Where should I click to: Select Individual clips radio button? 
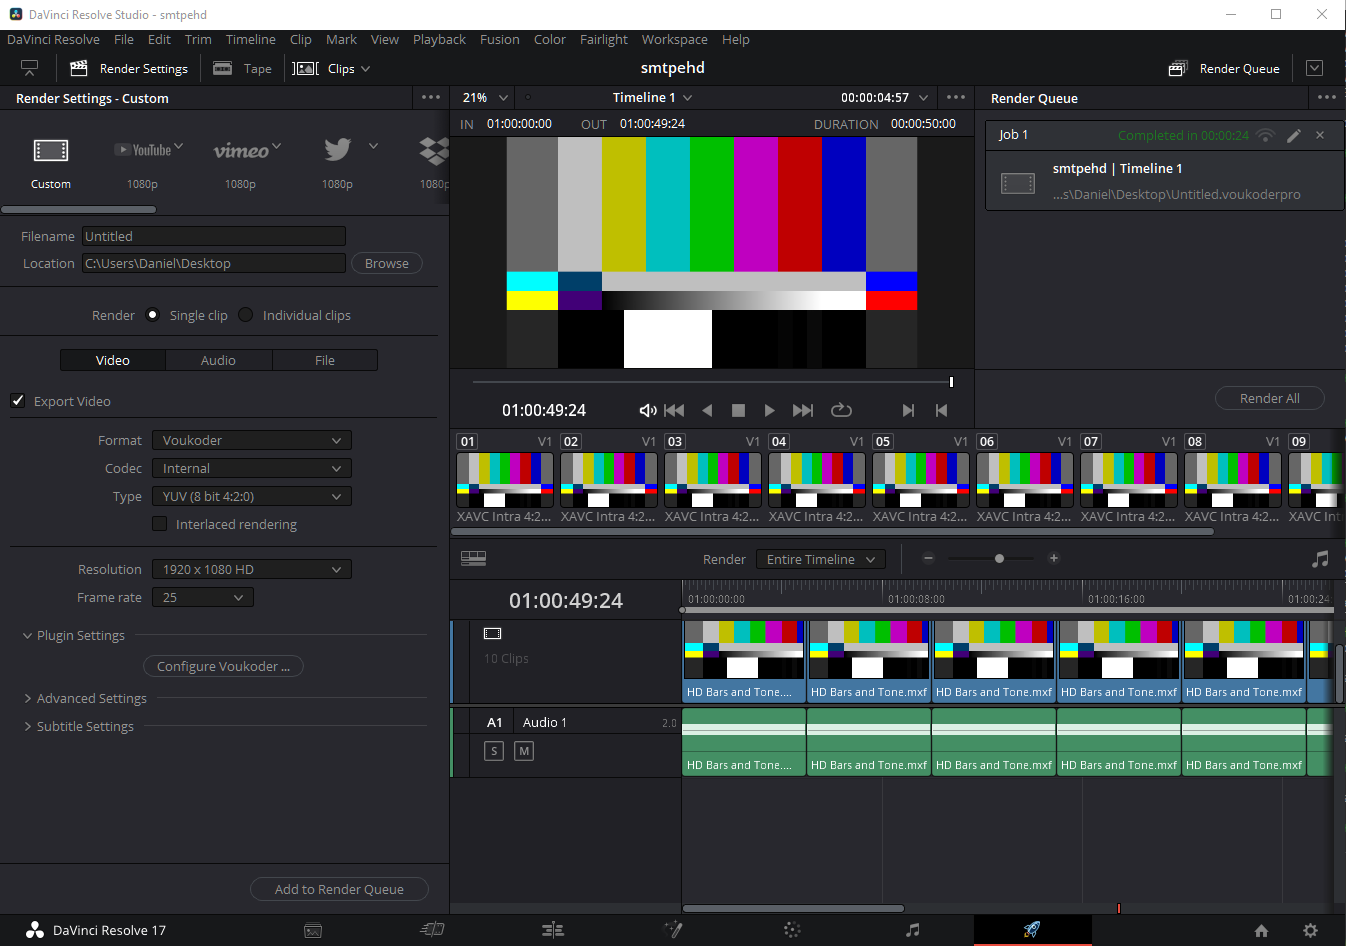[x=246, y=315]
